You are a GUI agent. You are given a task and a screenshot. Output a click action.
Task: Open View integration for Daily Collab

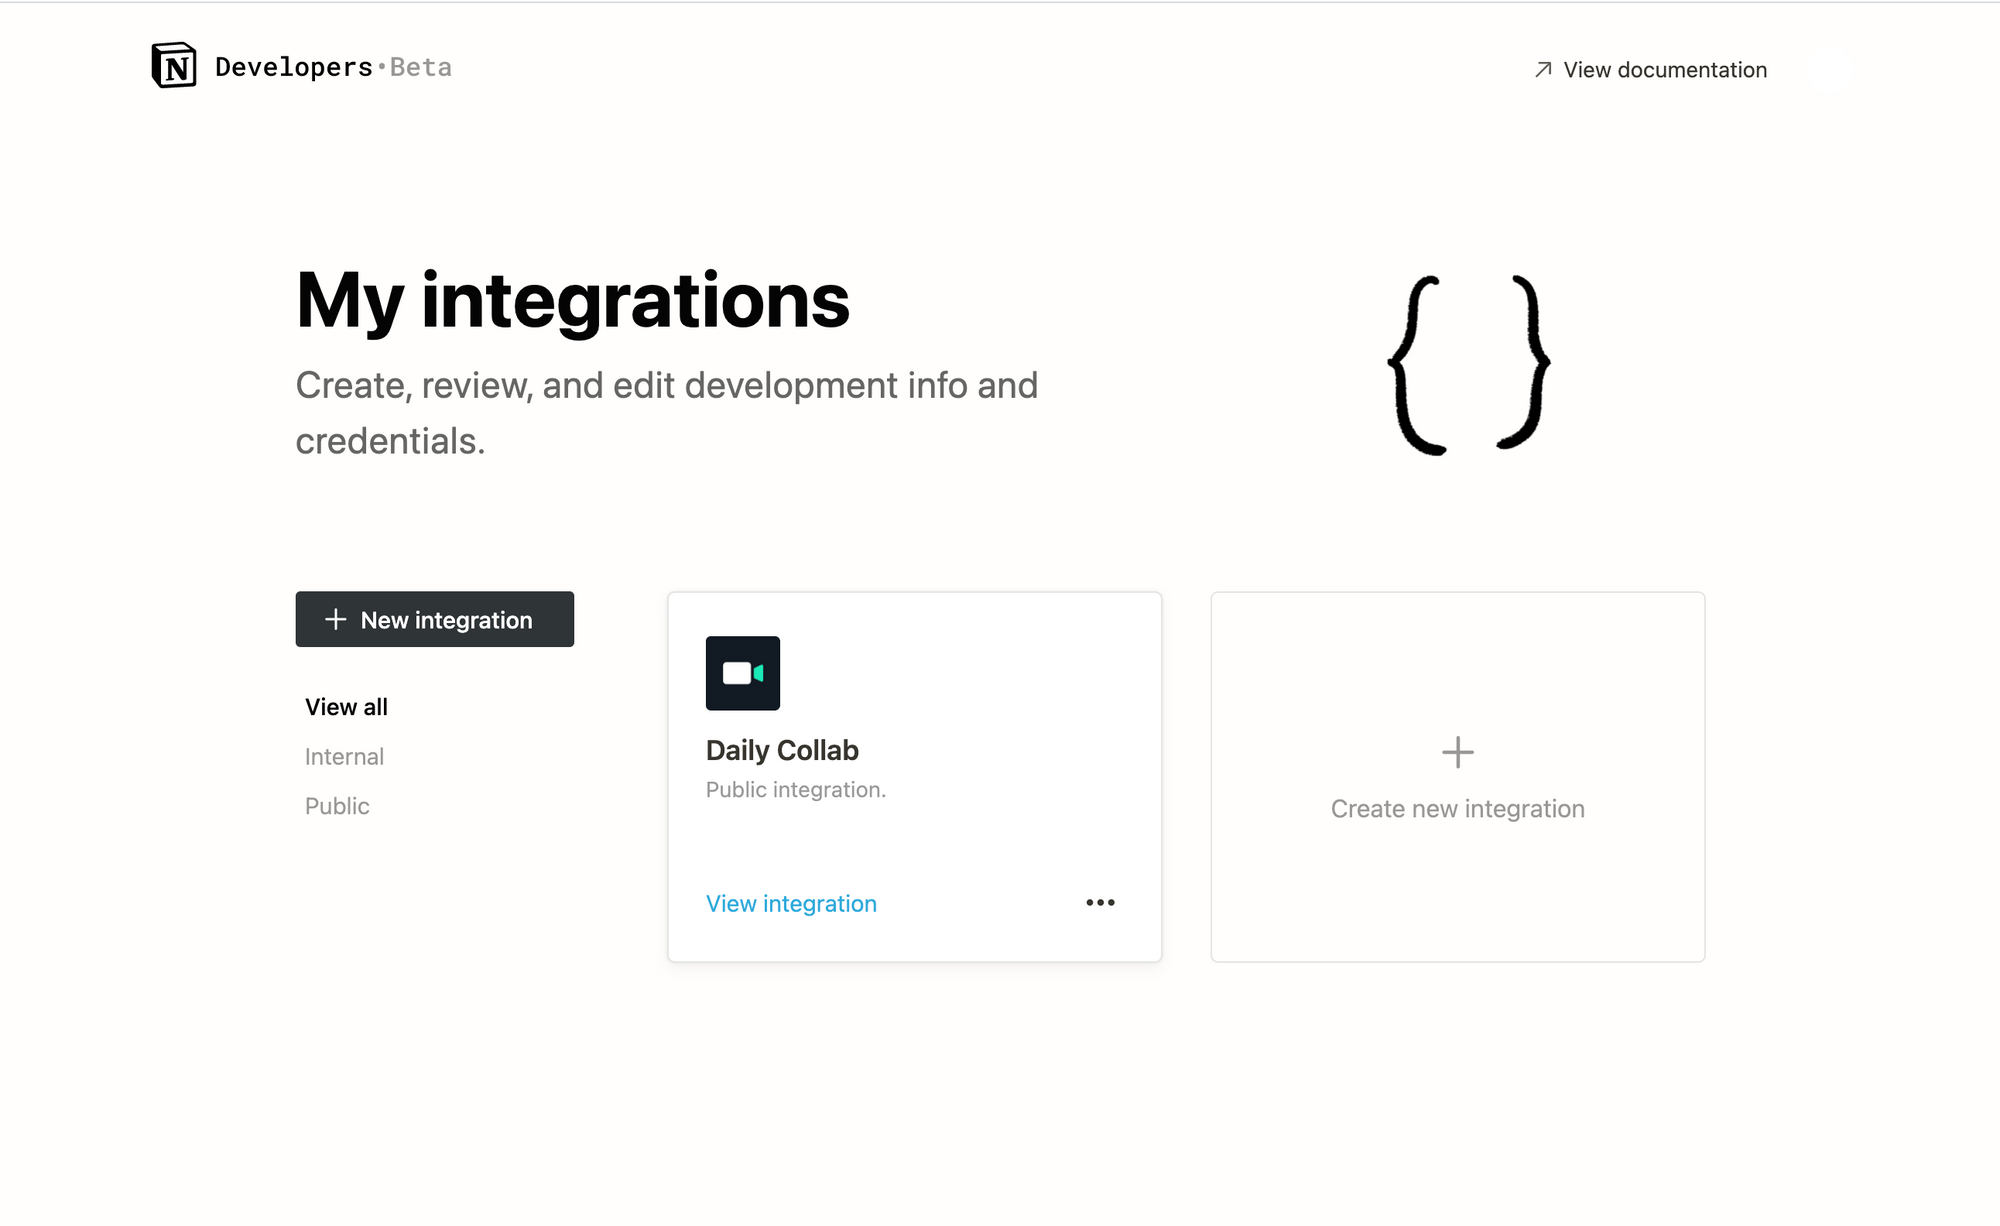pos(791,903)
